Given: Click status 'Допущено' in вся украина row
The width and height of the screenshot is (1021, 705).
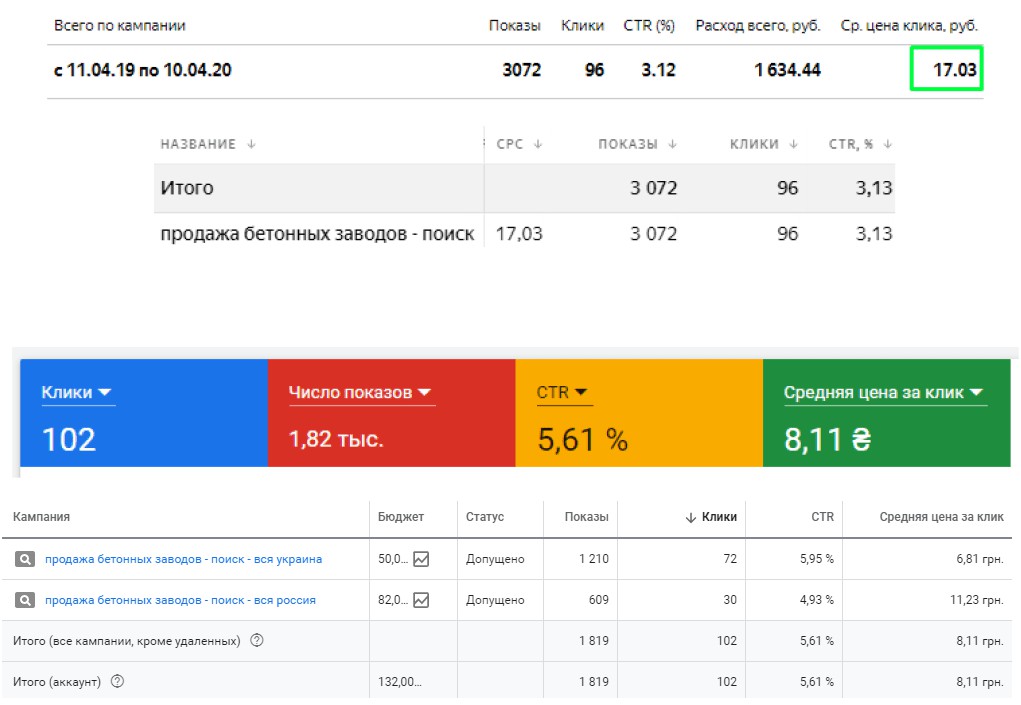Looking at the screenshot, I should click(495, 559).
